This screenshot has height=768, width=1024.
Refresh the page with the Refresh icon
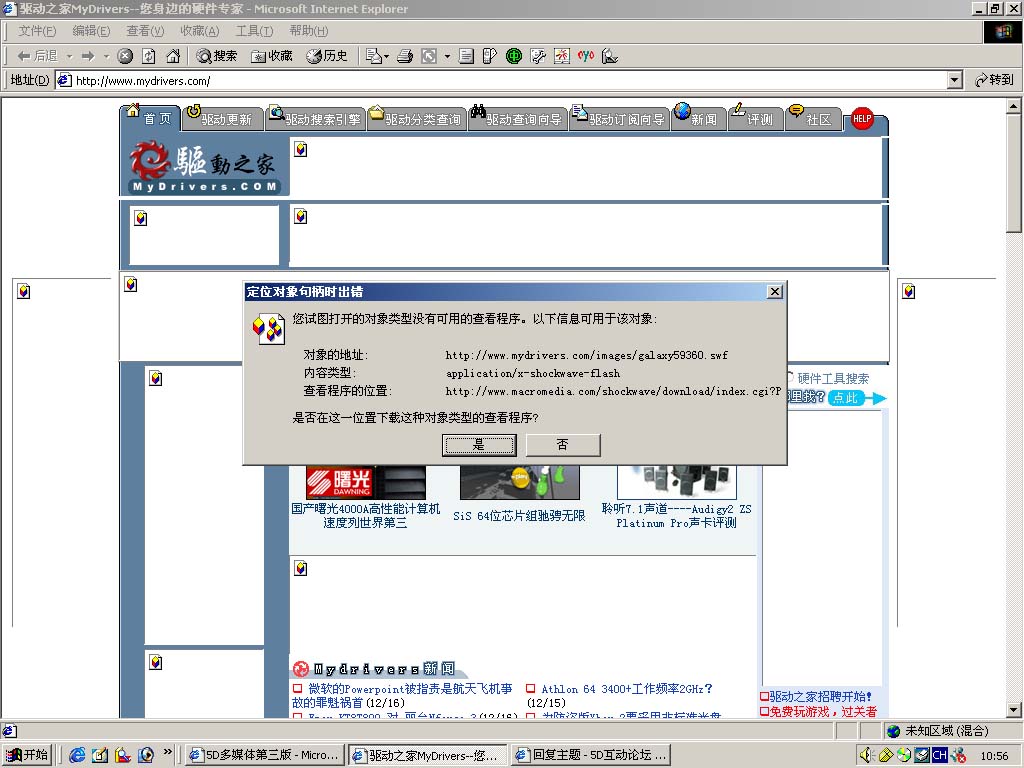coord(149,56)
